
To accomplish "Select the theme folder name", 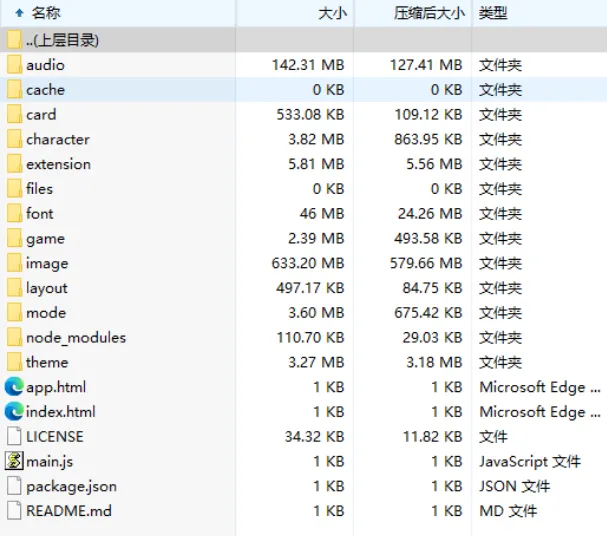I will [x=47, y=362].
